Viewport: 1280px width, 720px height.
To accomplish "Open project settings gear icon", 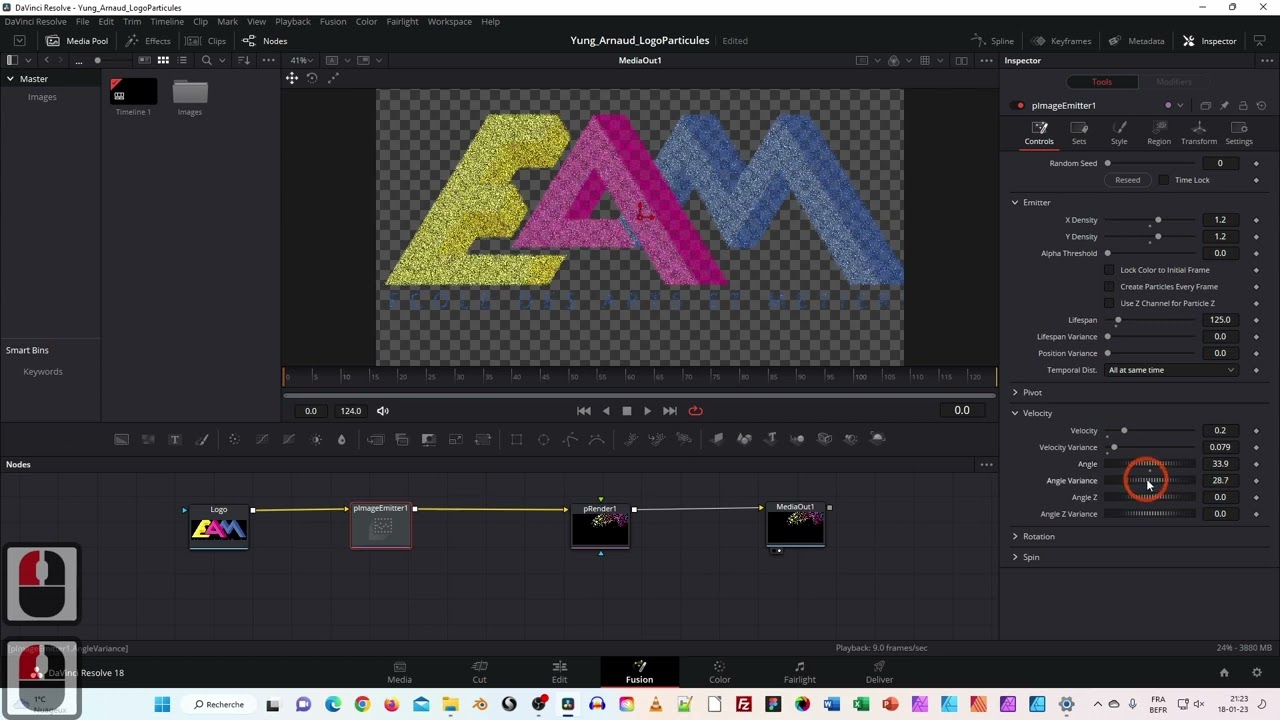I will [x=1257, y=673].
